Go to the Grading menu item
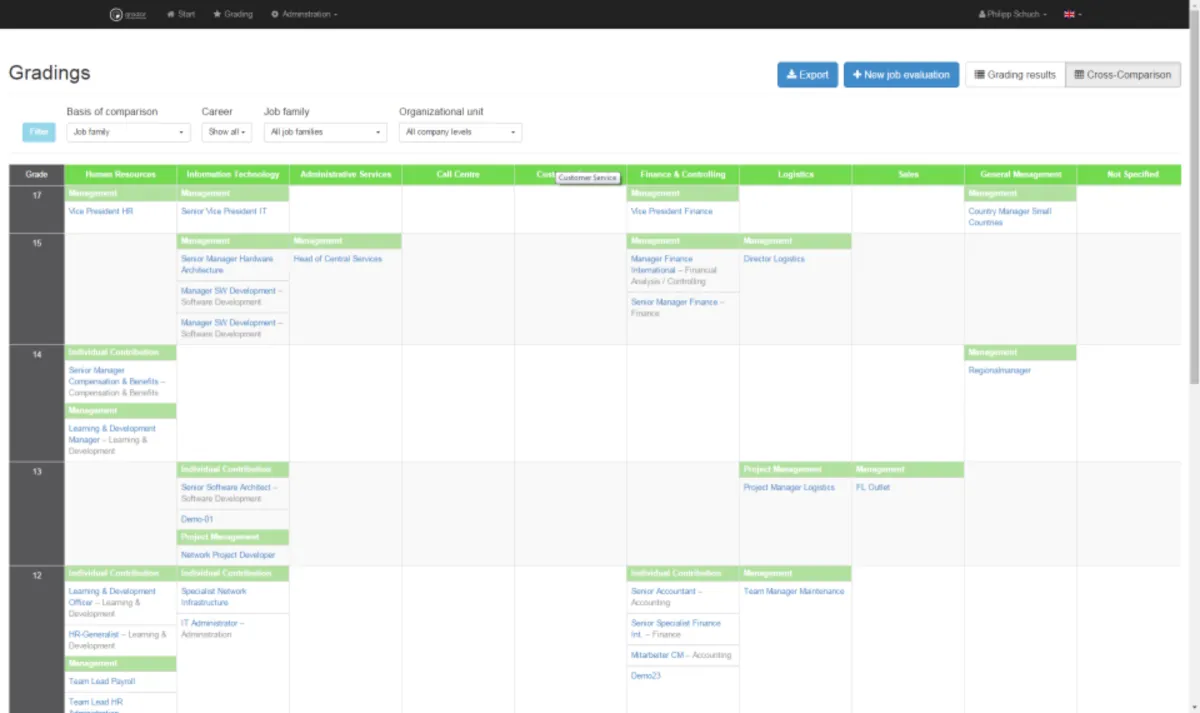 tap(233, 14)
